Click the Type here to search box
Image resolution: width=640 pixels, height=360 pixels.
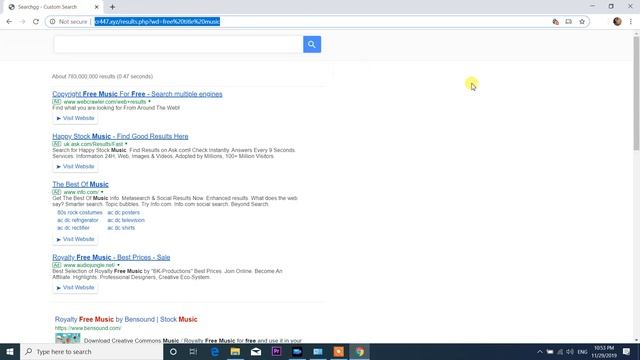pyautogui.click(x=92, y=351)
